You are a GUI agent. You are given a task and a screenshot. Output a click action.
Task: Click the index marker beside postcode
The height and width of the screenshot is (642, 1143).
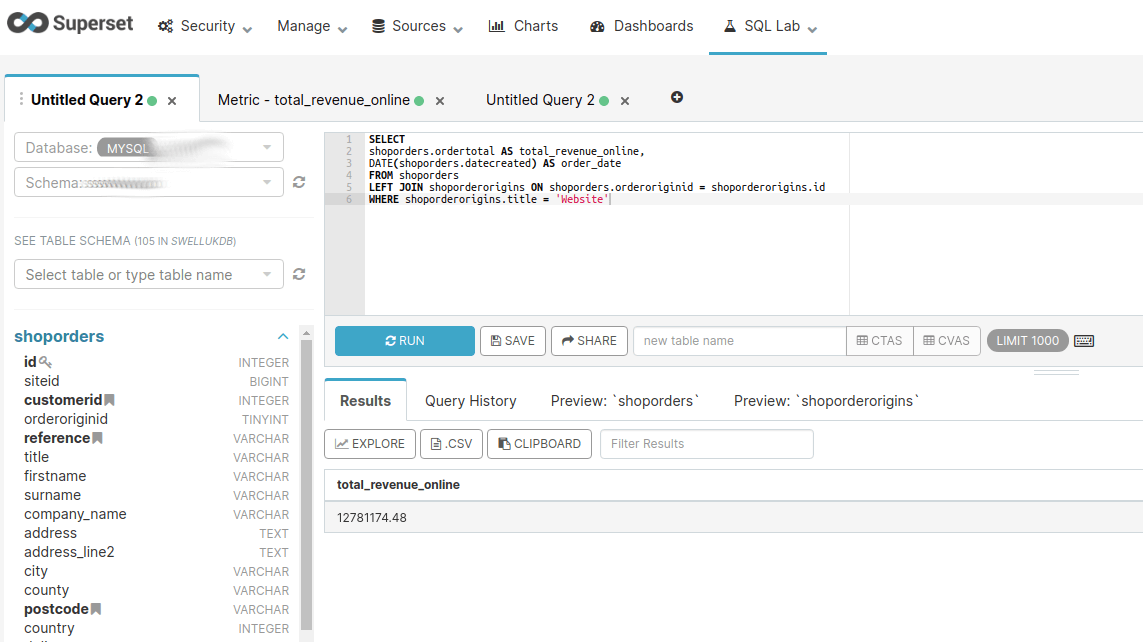pyautogui.click(x=95, y=609)
